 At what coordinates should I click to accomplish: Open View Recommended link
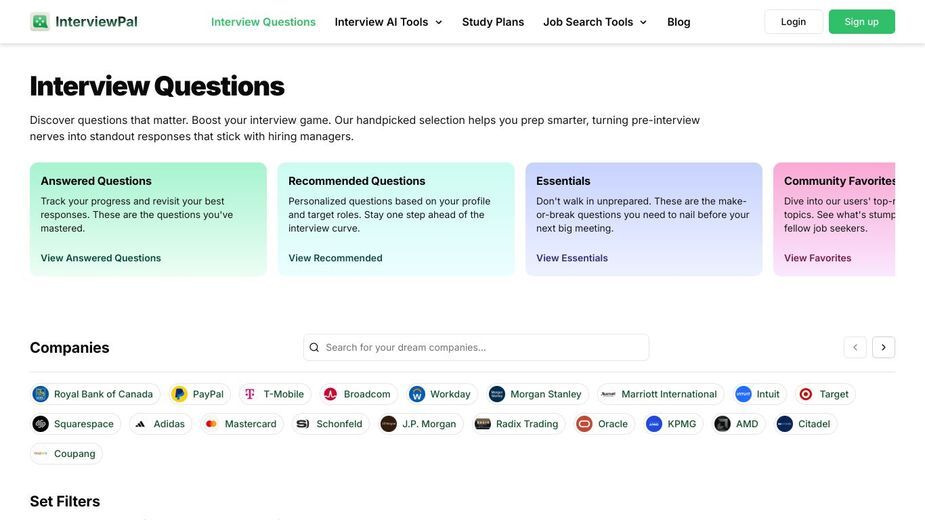click(335, 258)
